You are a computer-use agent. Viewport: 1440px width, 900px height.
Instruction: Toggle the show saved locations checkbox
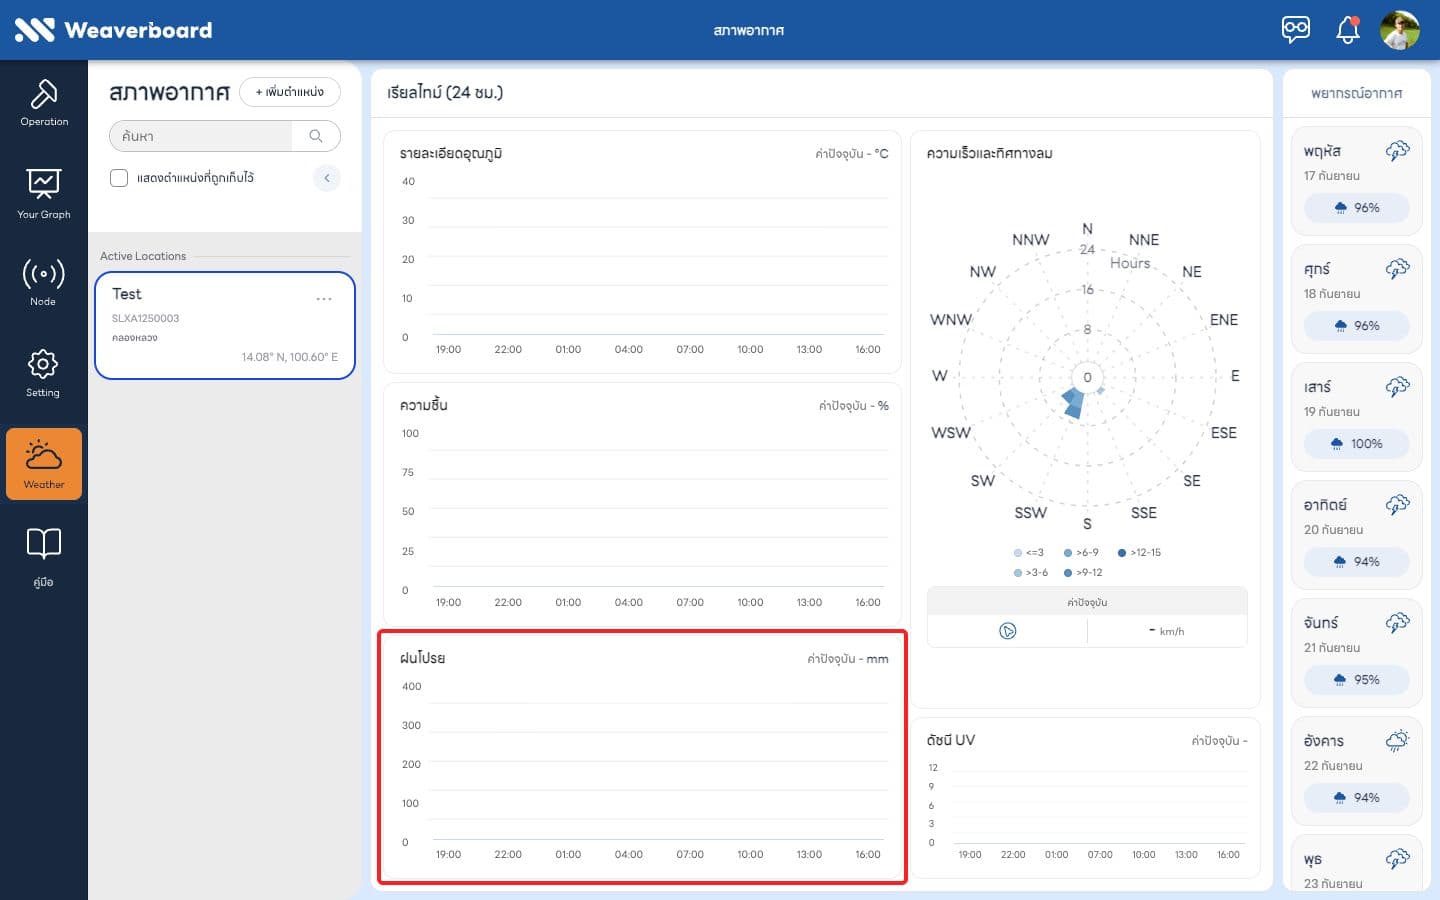(119, 178)
